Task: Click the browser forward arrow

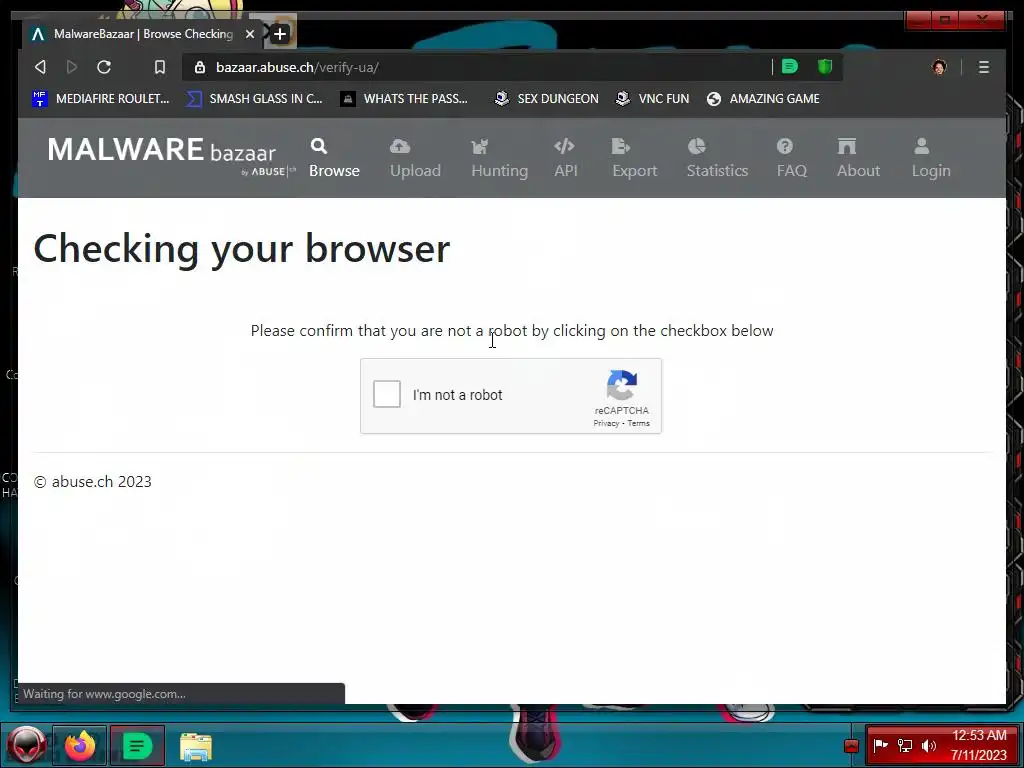Action: [72, 67]
